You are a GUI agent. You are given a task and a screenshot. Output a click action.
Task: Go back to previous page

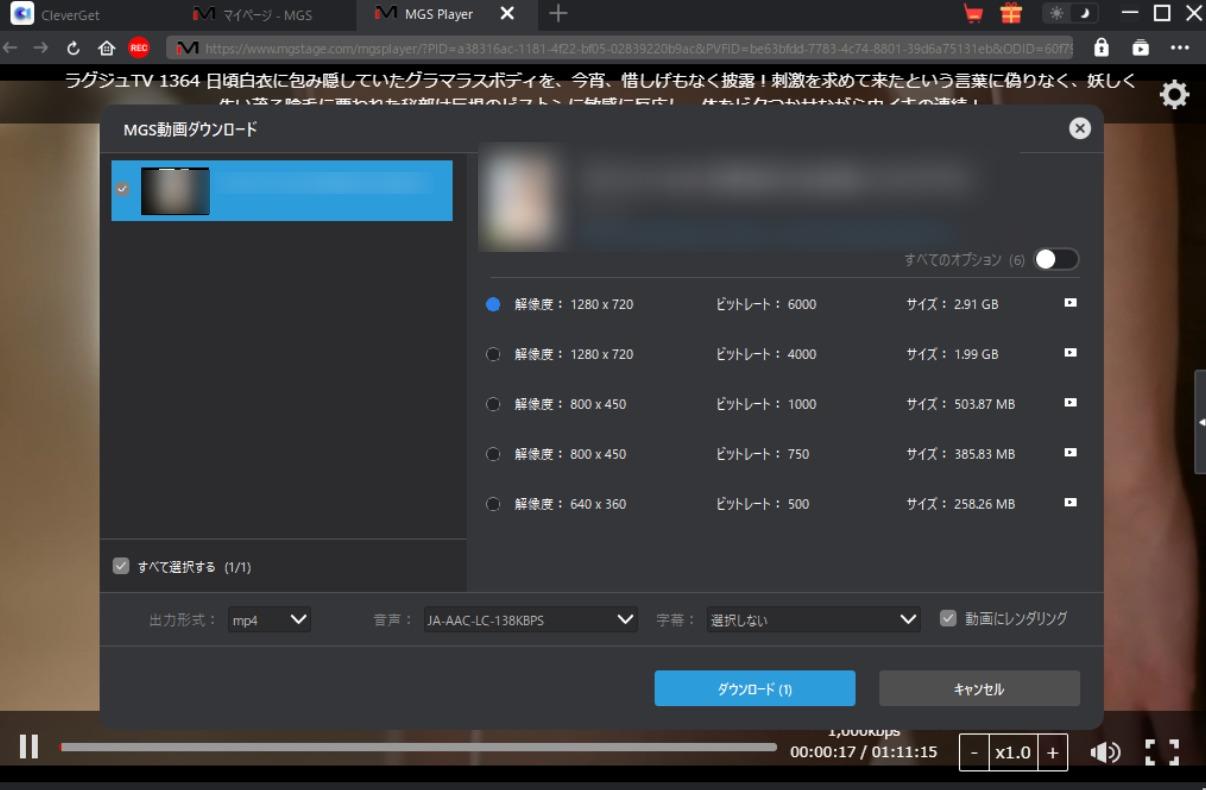coord(11,47)
